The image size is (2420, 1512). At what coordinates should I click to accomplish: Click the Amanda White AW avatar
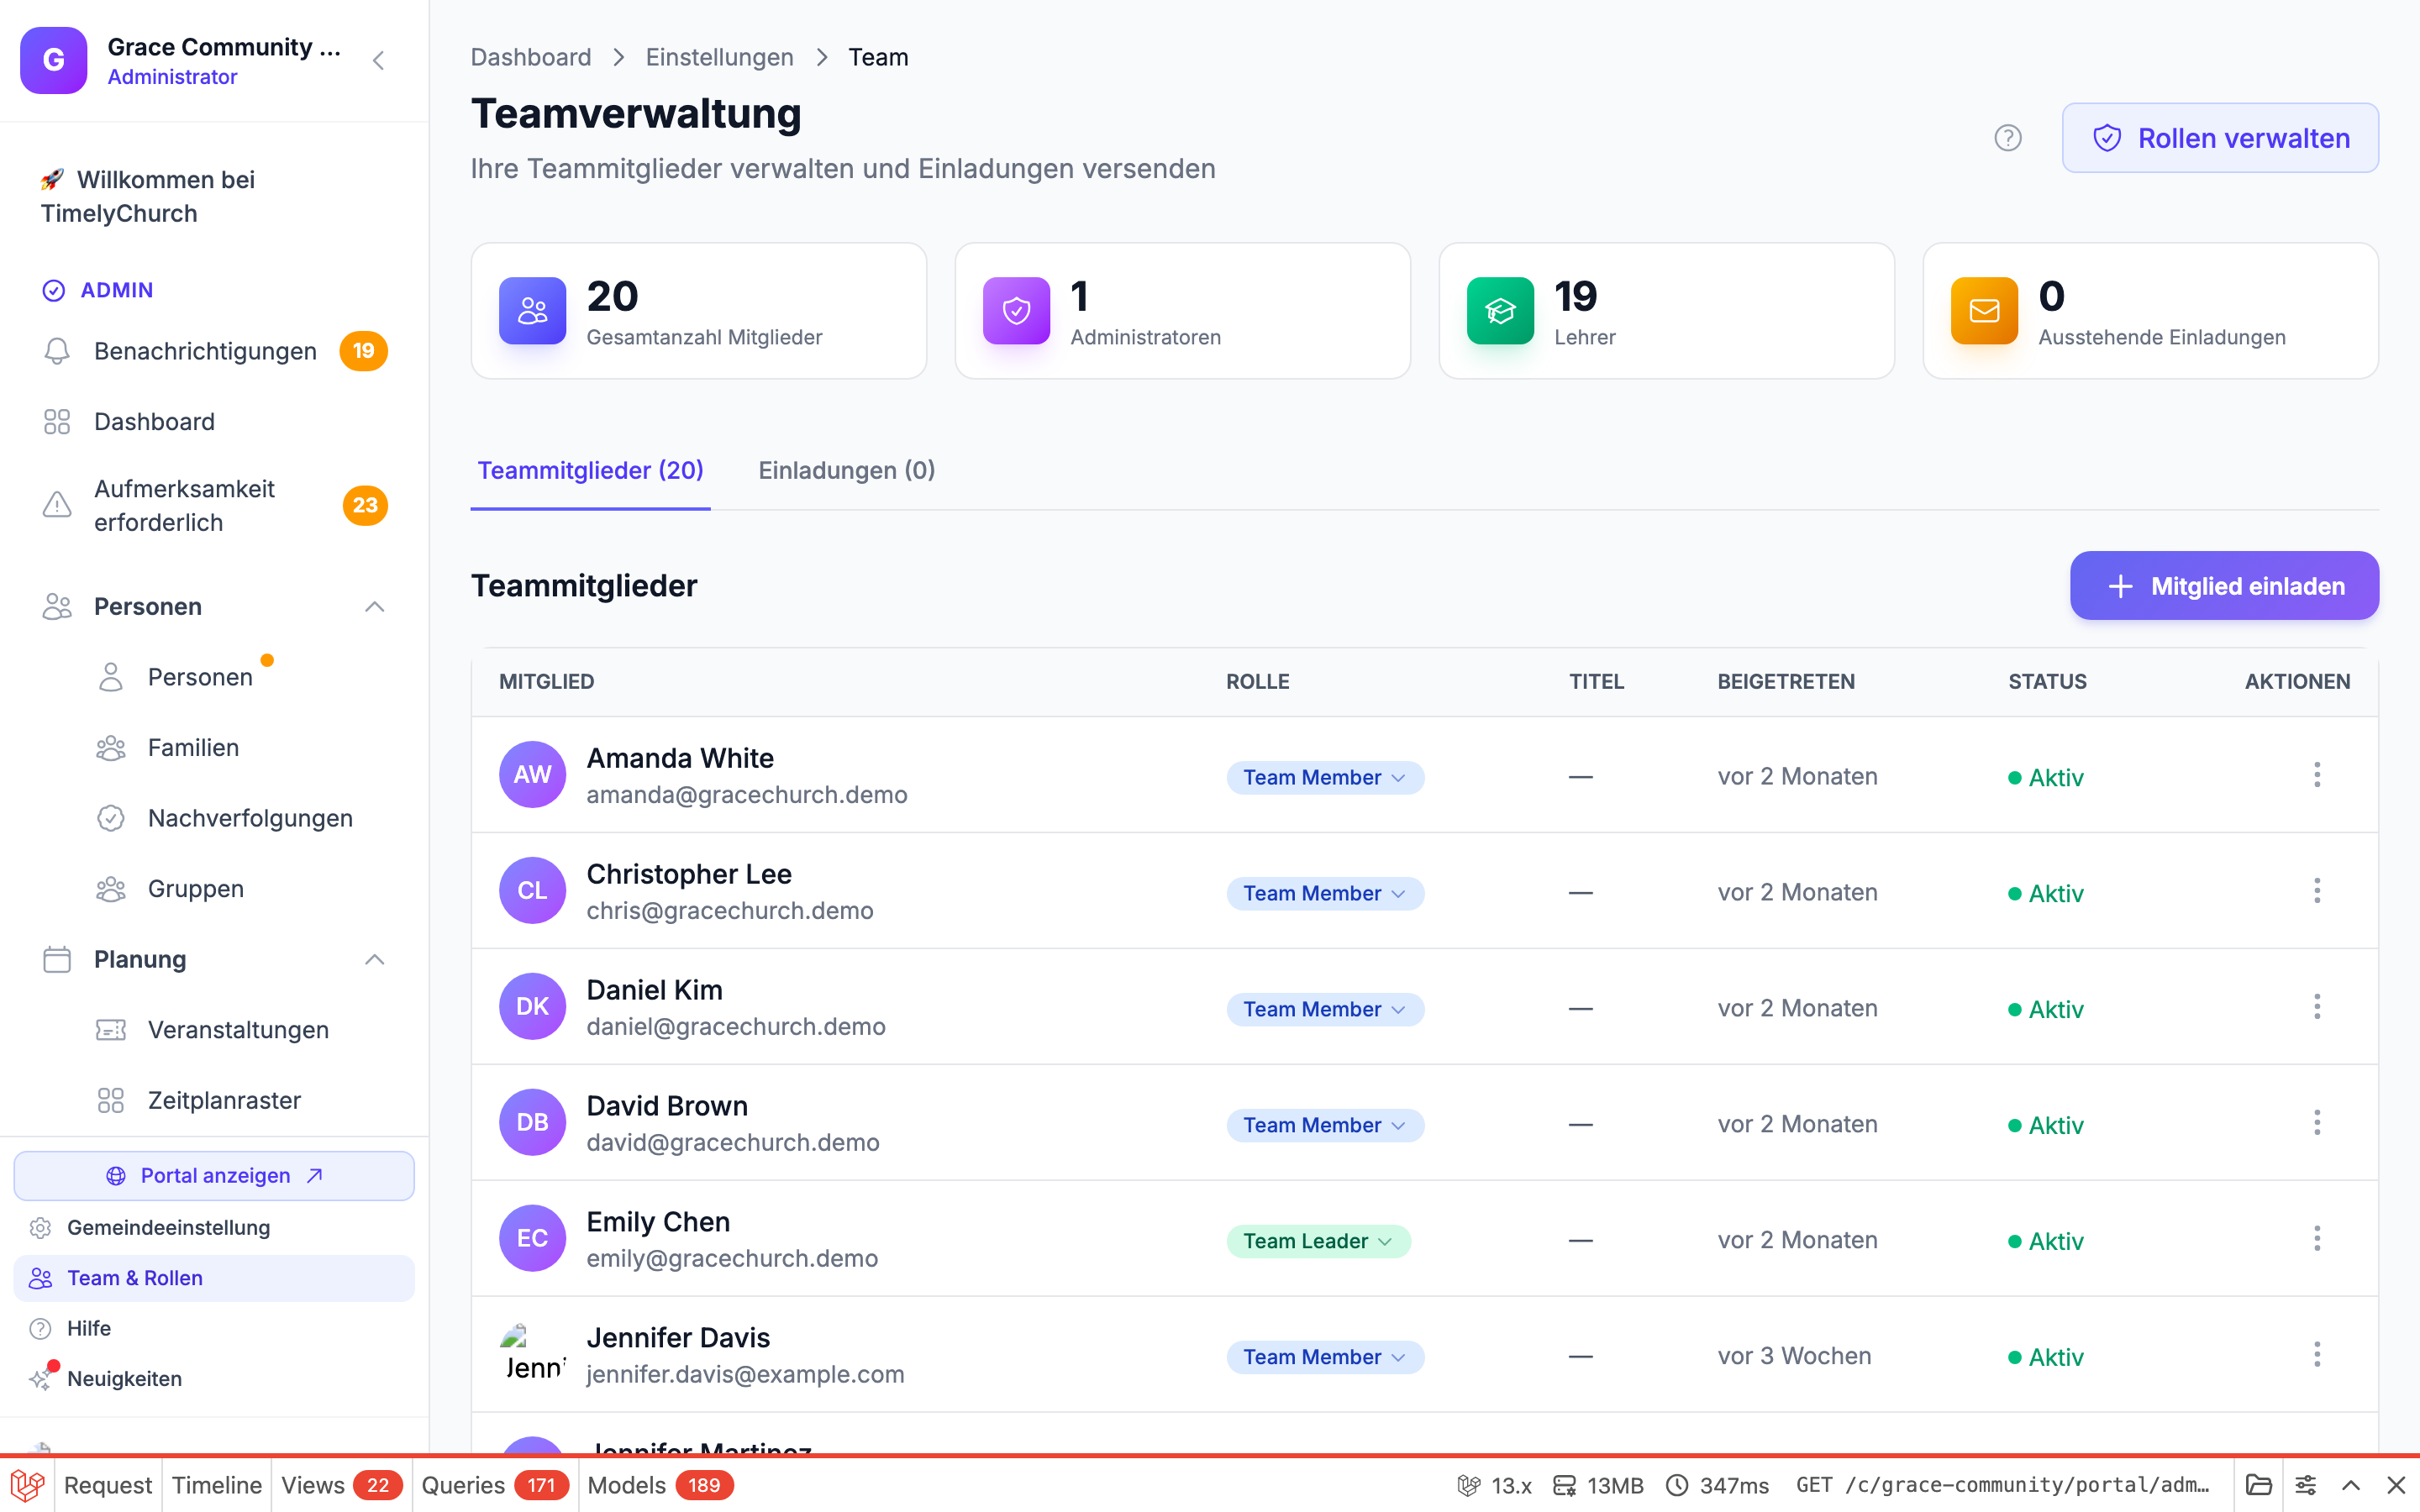[x=533, y=774]
